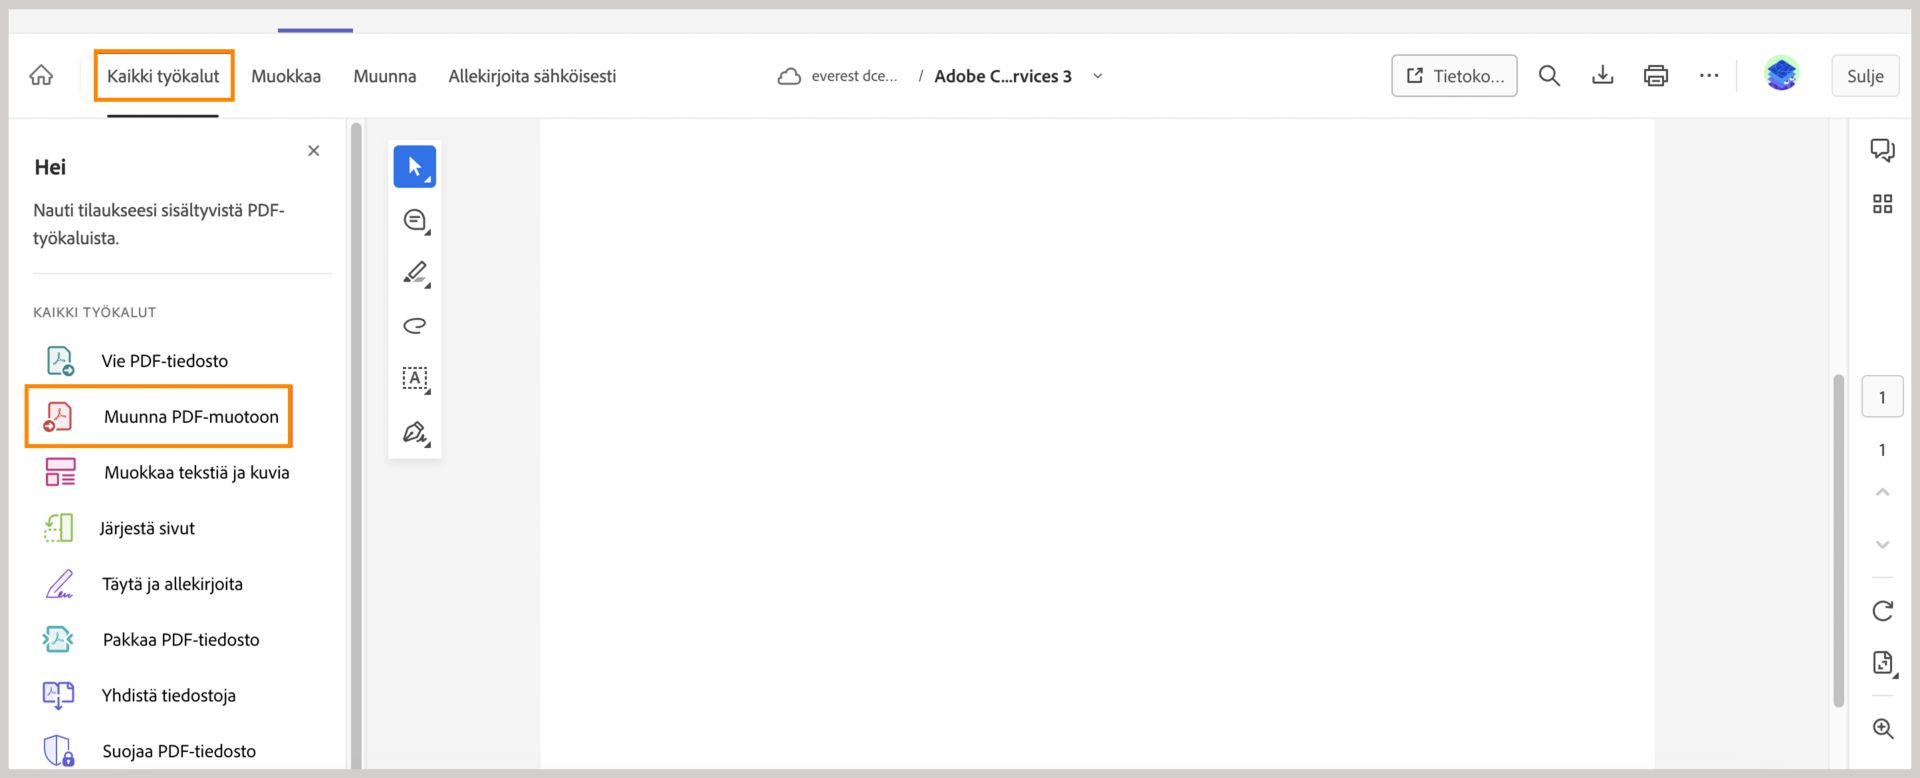This screenshot has width=1920, height=778.
Task: Download the file with the download icon
Action: 1603,76
